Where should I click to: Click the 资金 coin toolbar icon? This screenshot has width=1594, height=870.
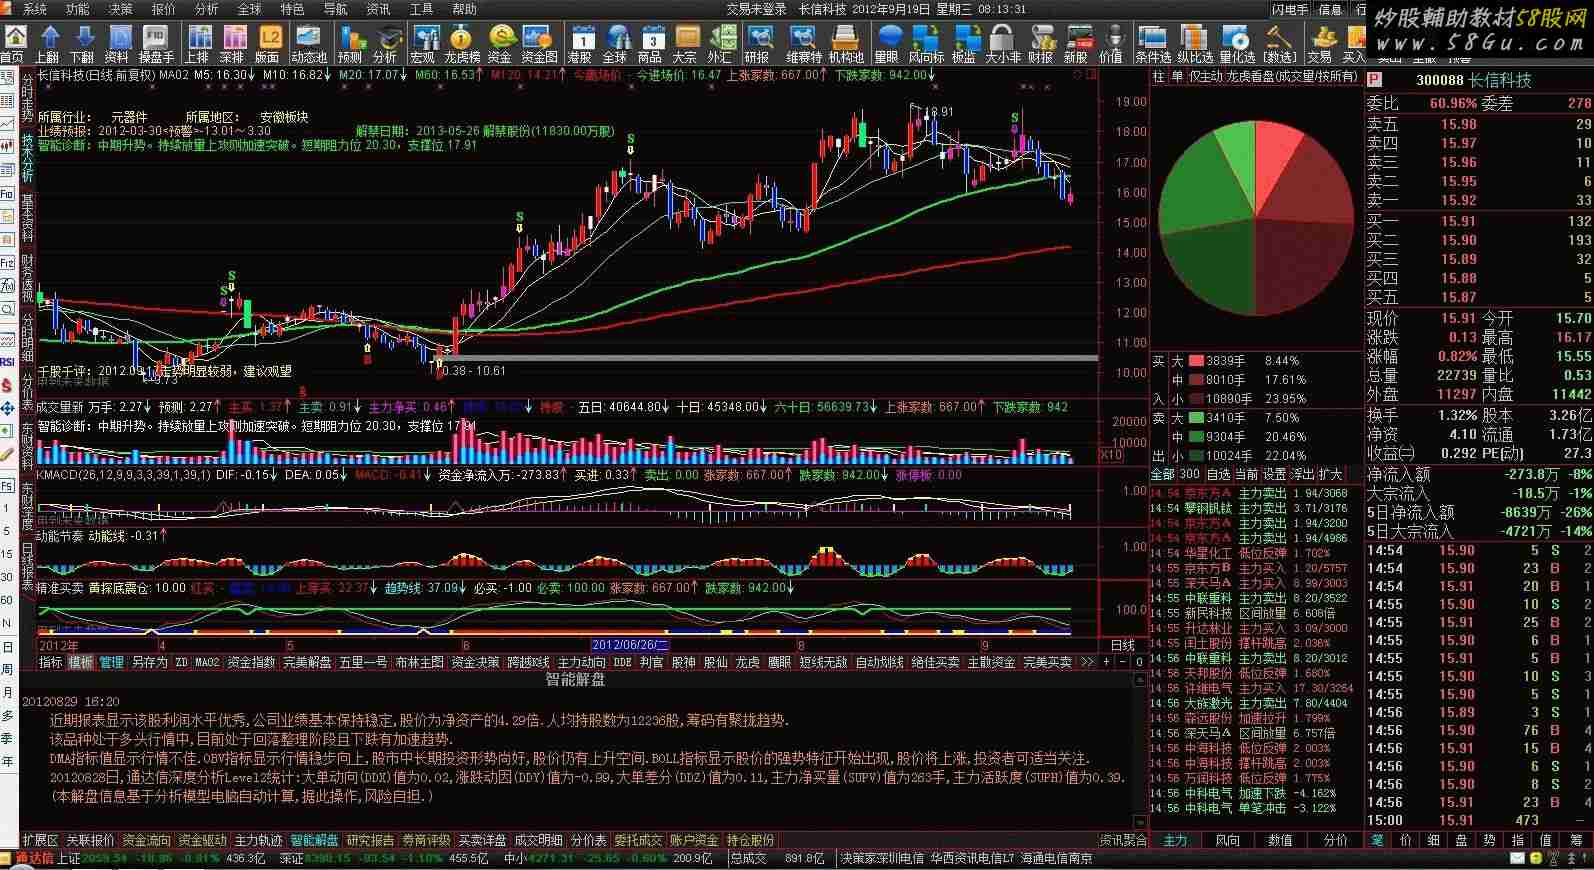[x=501, y=44]
